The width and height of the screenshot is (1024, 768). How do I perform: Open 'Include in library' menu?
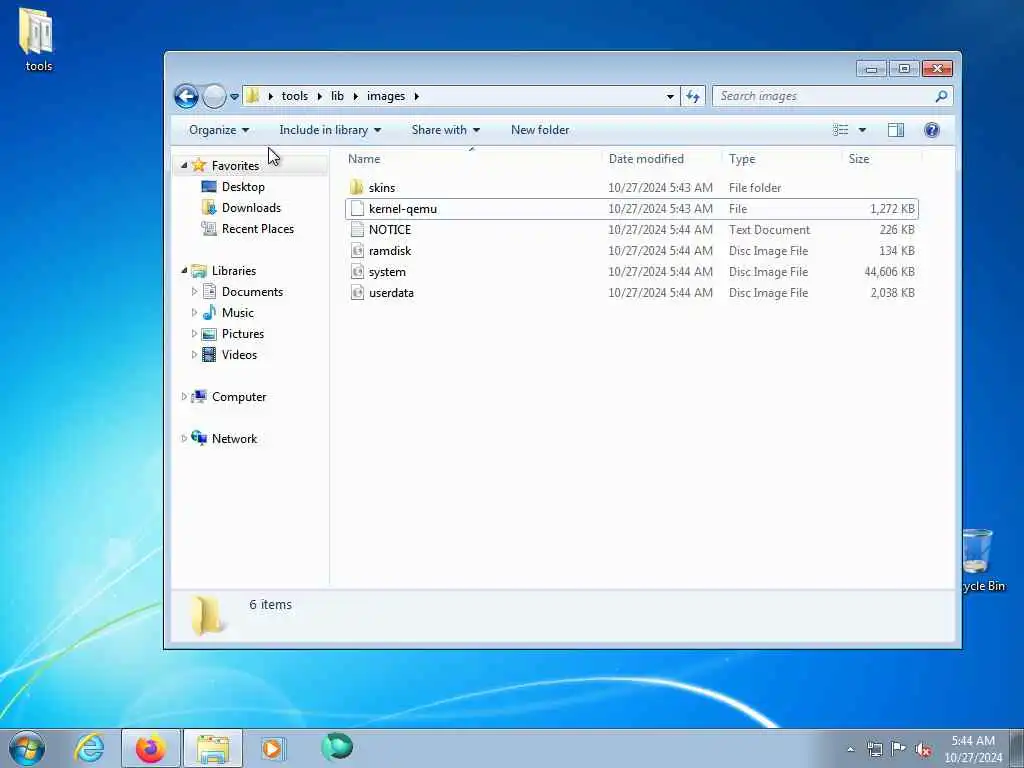[330, 130]
